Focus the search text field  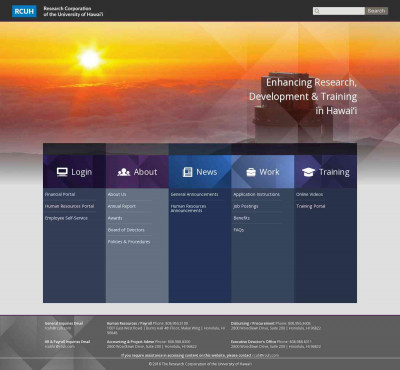click(339, 11)
